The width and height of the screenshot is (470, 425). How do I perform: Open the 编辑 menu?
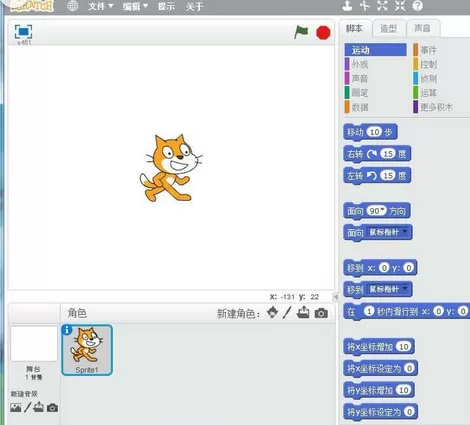[x=135, y=6]
